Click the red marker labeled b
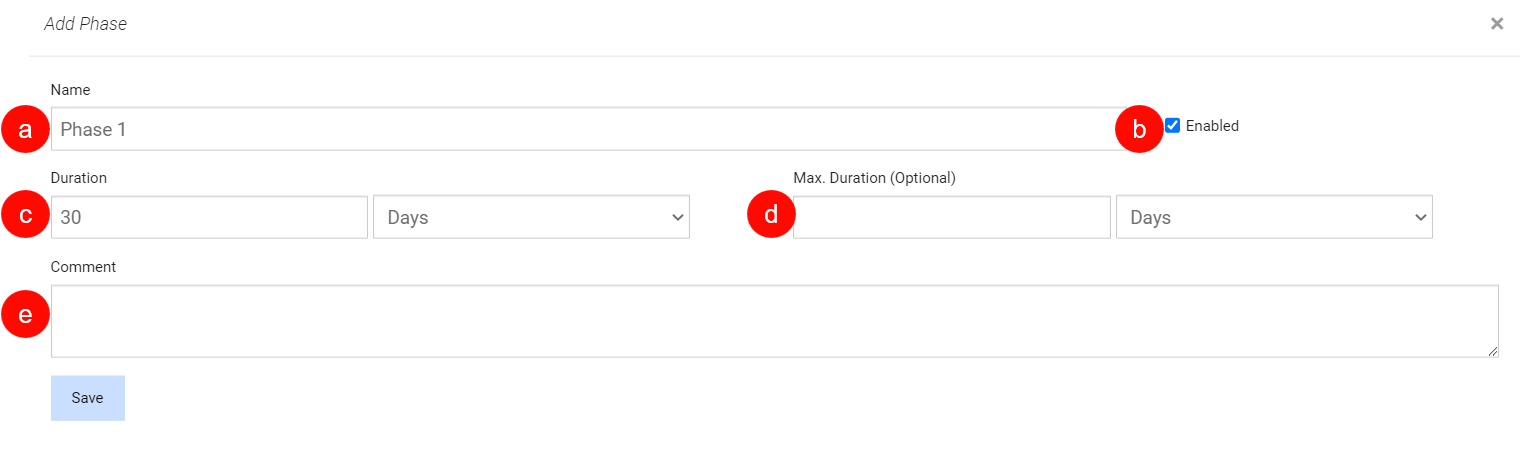The image size is (1520, 459). [1139, 129]
